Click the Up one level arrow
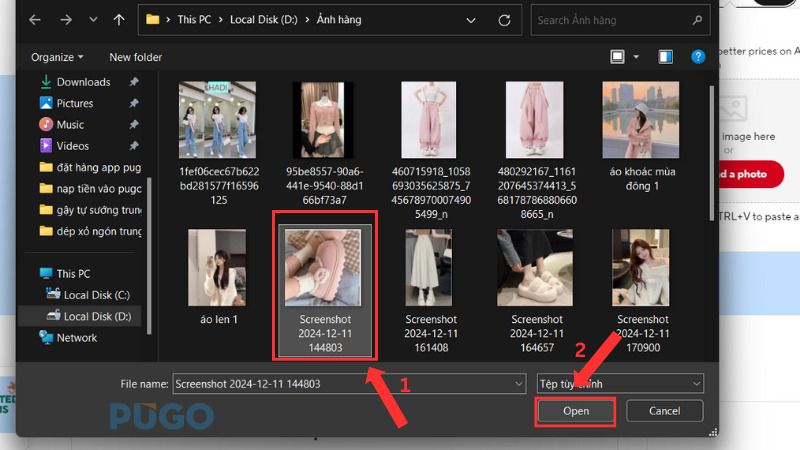 click(x=119, y=20)
